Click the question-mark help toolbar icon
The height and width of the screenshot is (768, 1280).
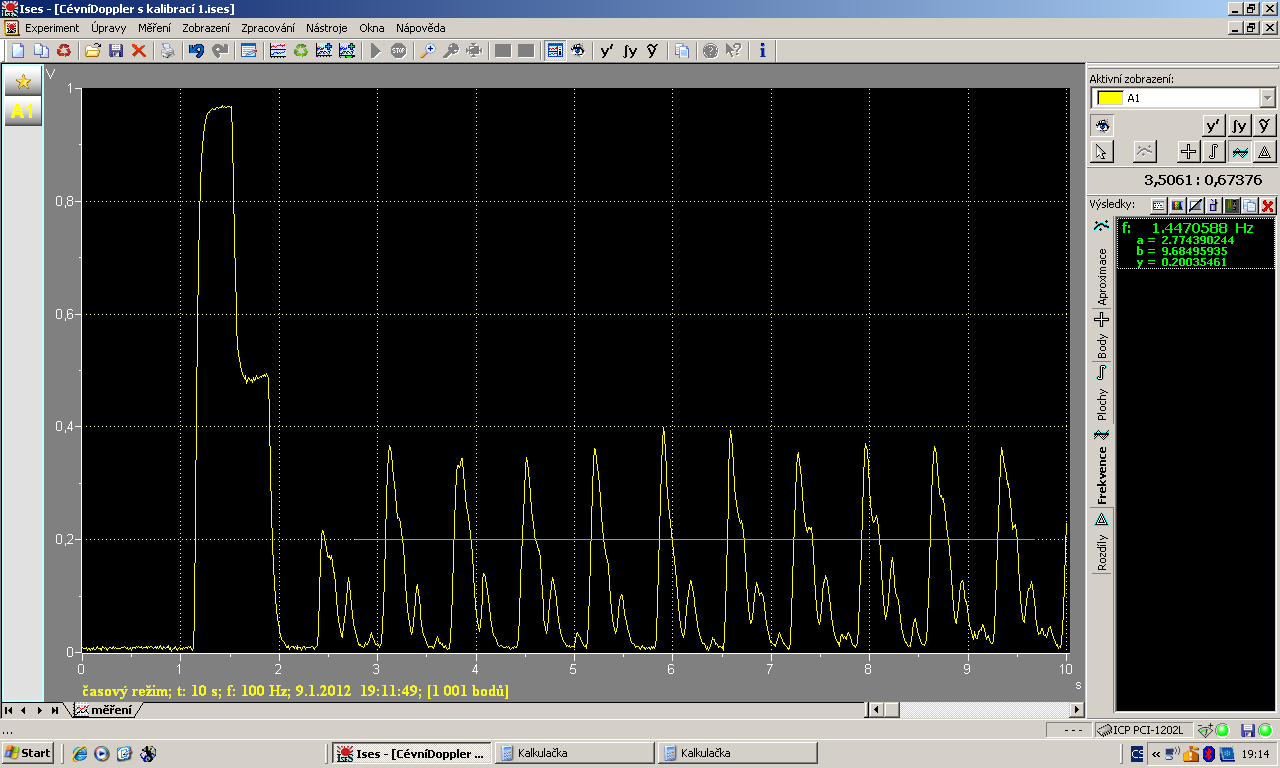(710, 50)
